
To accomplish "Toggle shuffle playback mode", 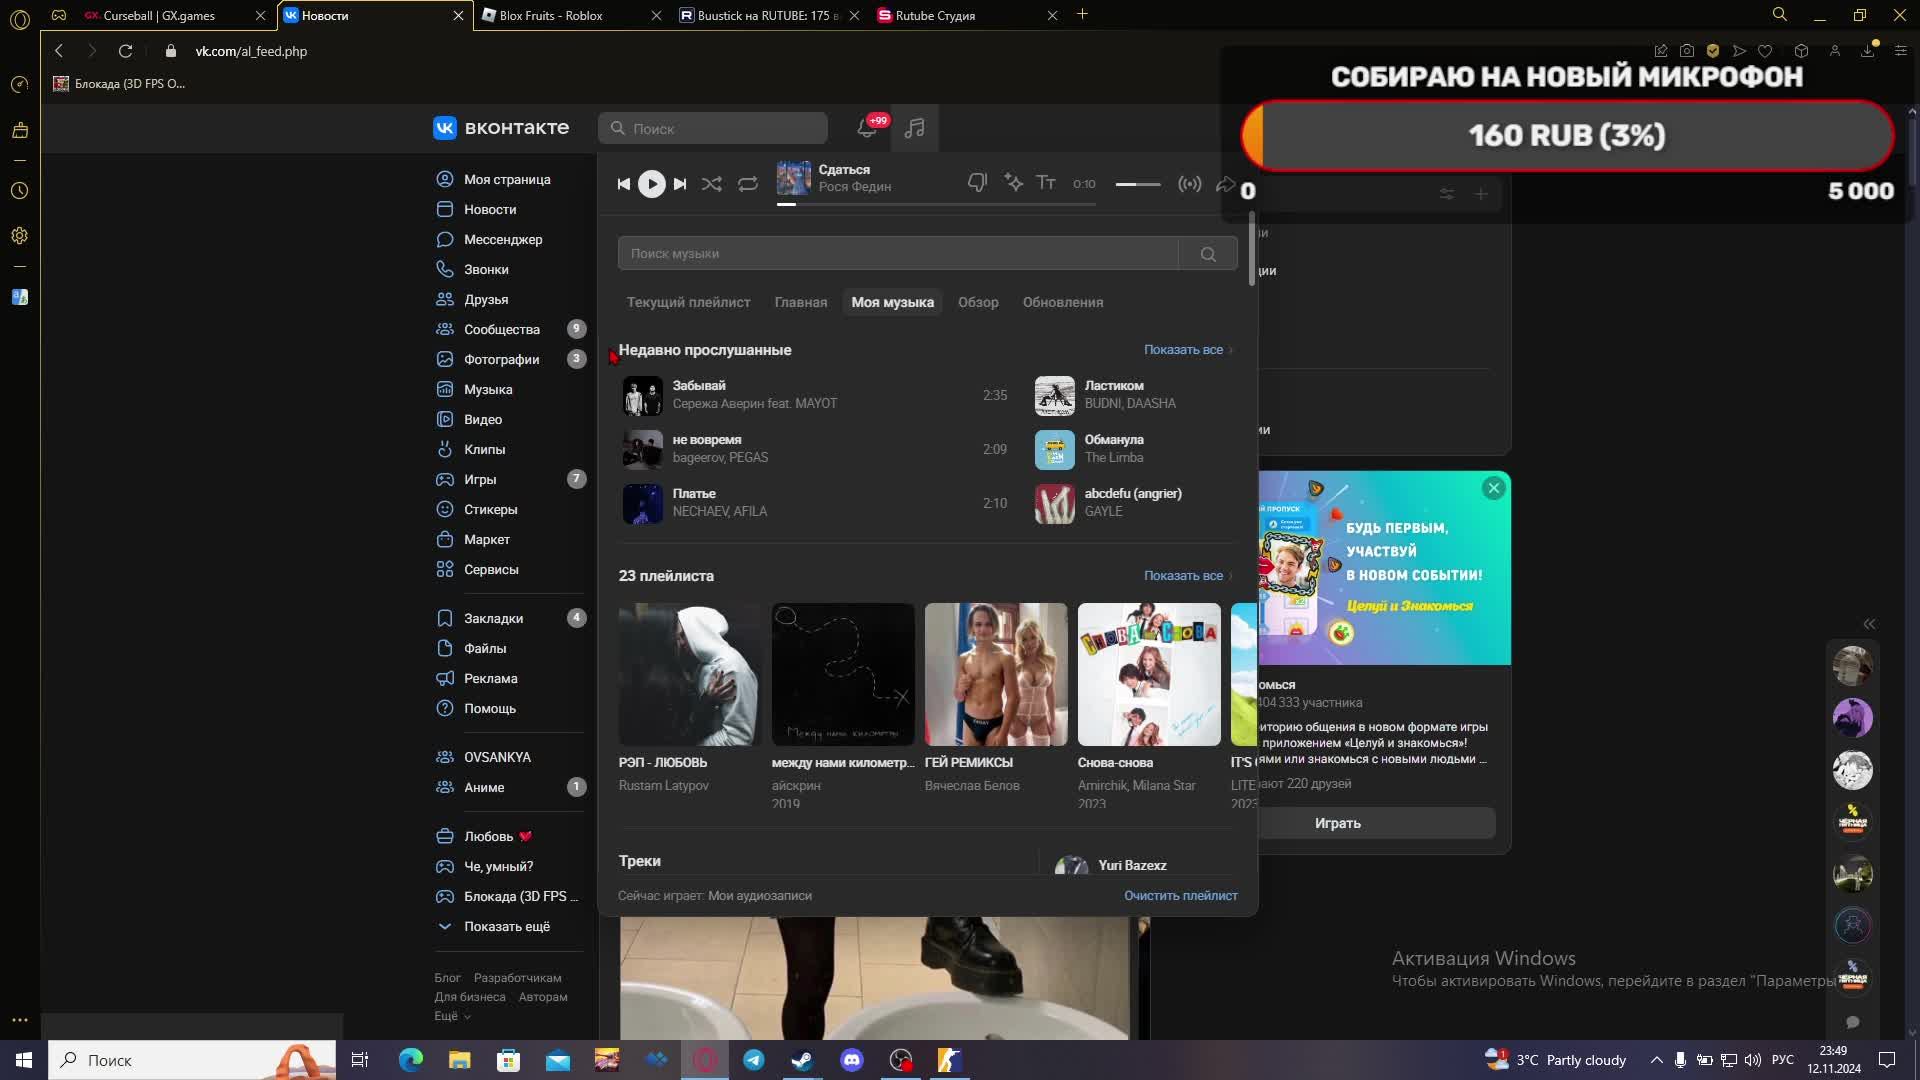I will point(711,184).
